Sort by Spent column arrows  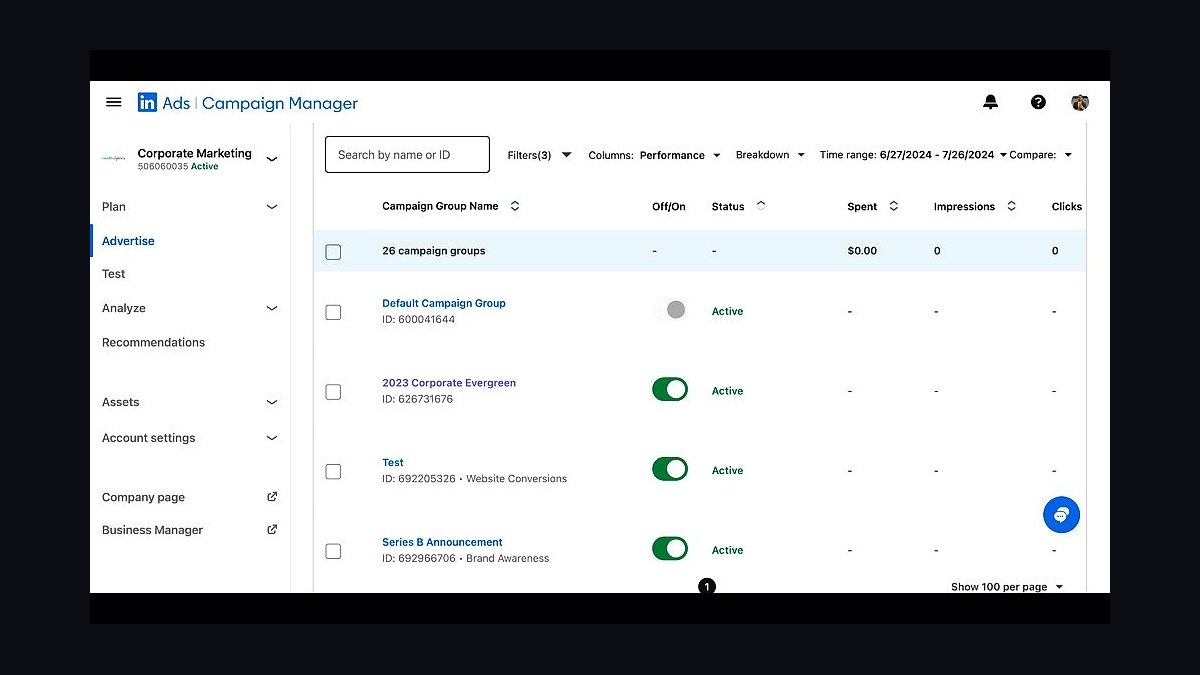pyautogui.click(x=894, y=206)
